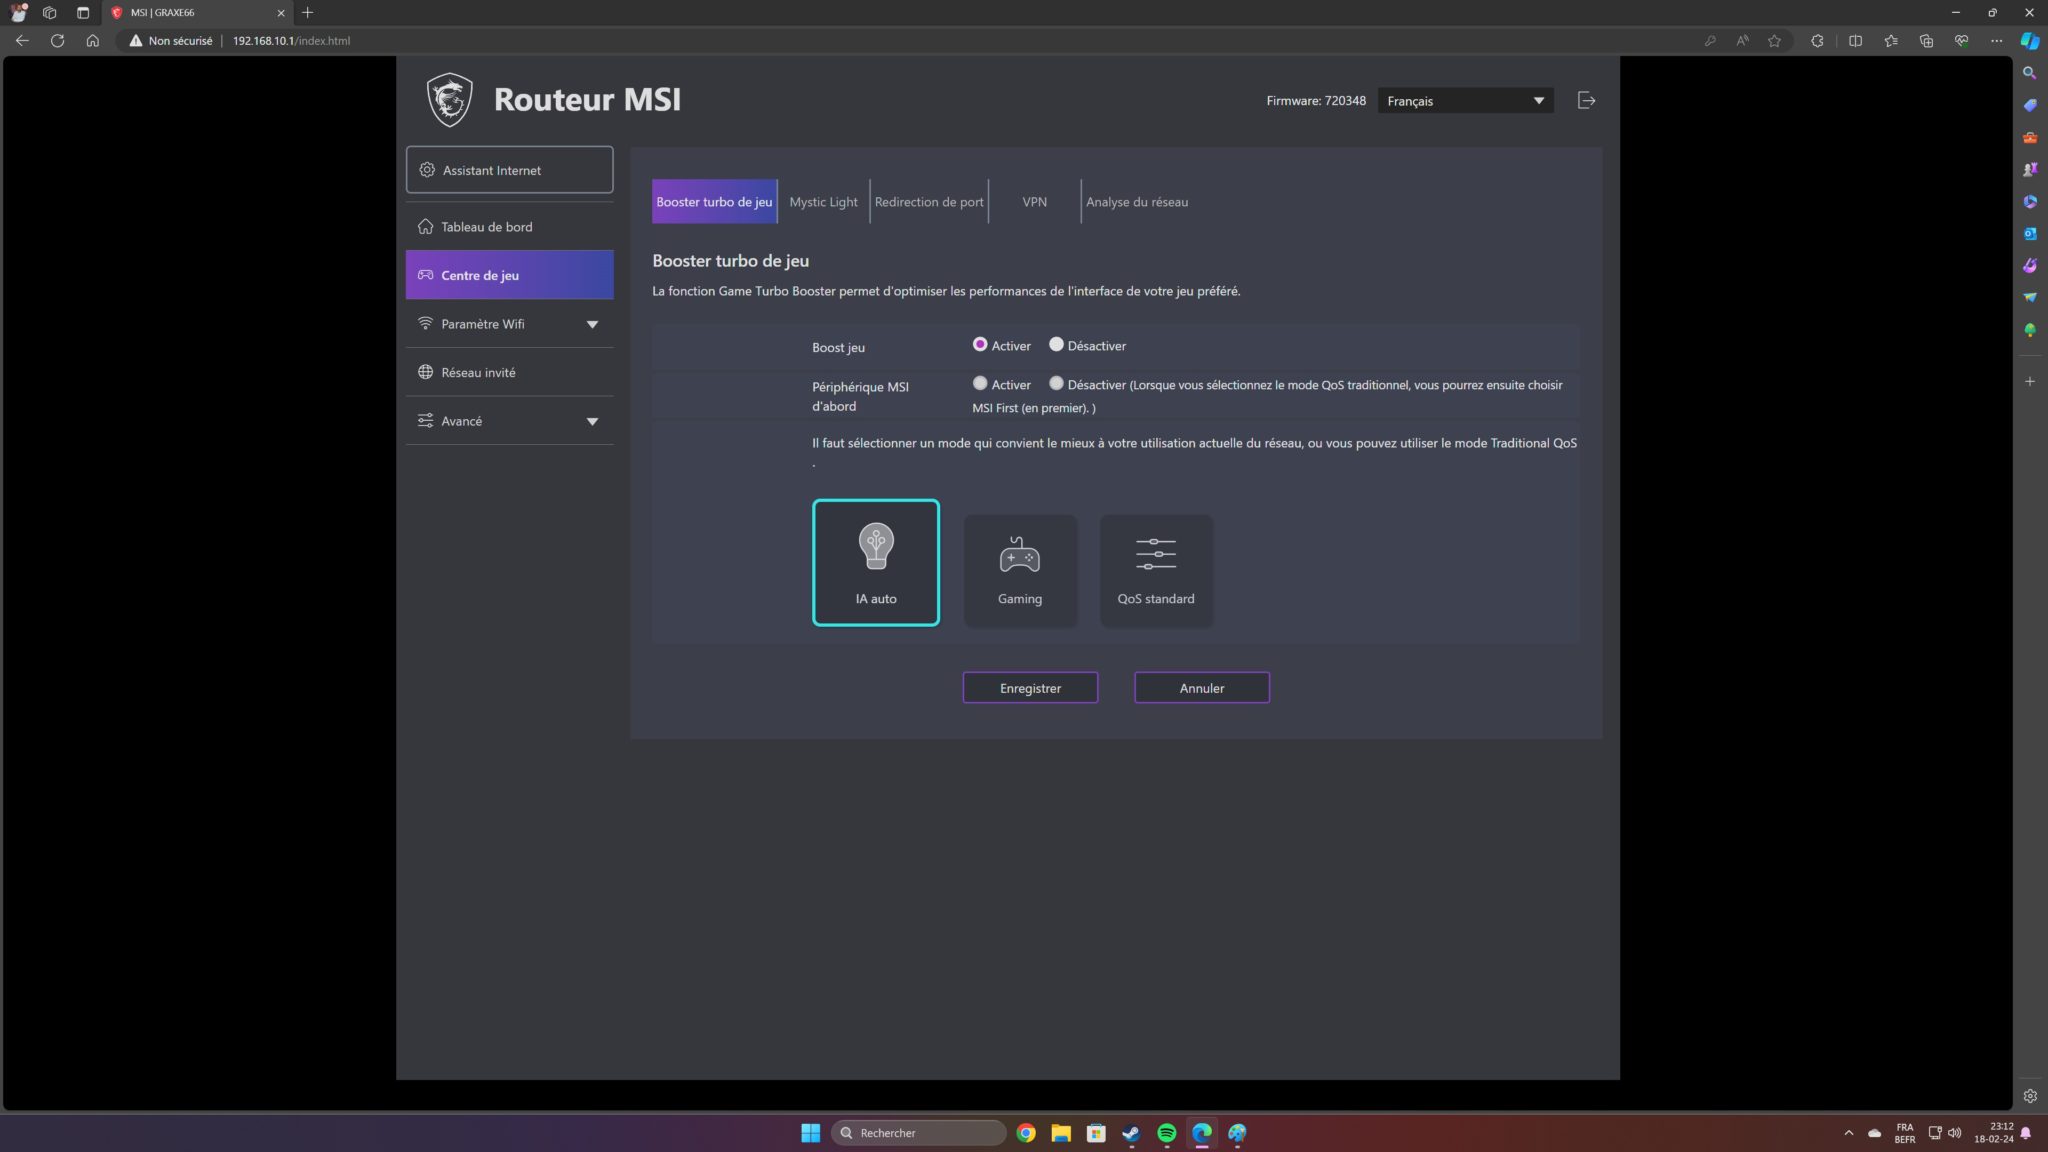Click the Annuler button
Screen dimensions: 2048x1152
pyautogui.click(x=1201, y=688)
